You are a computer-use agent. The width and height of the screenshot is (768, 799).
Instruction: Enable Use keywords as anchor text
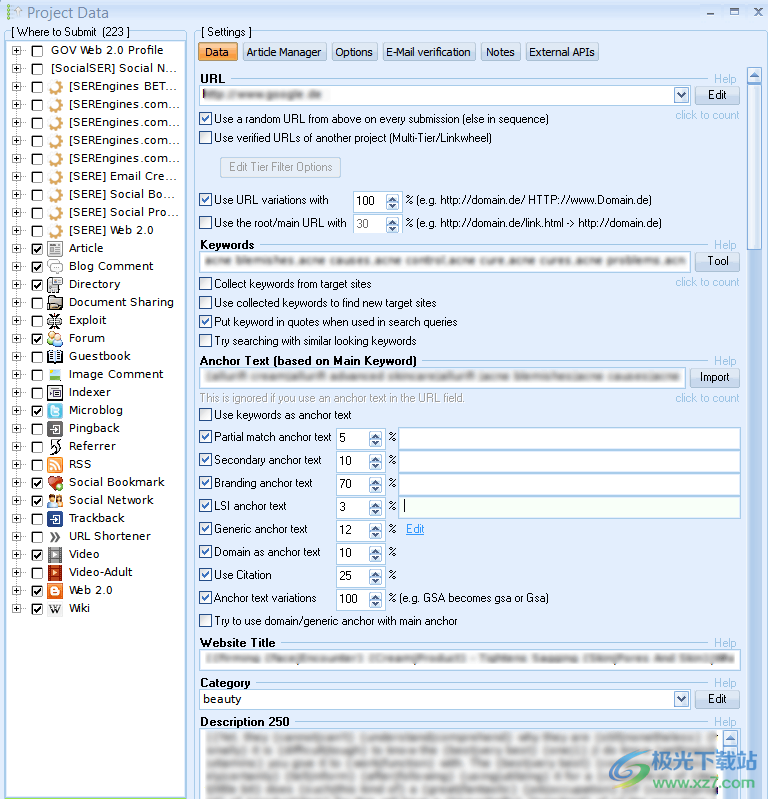pos(205,414)
